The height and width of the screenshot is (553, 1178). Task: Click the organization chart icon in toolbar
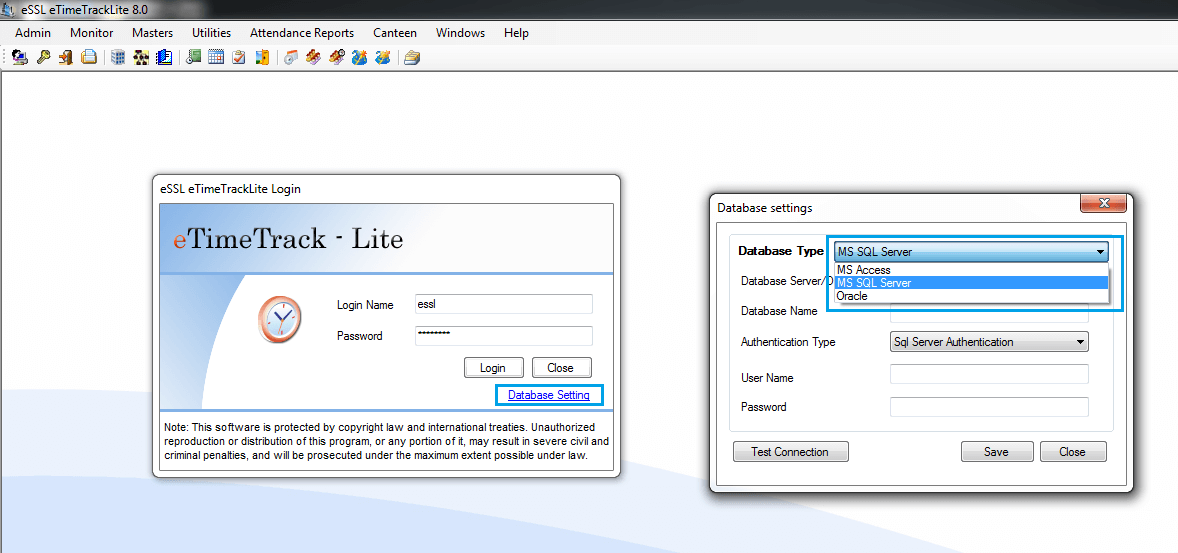141,57
